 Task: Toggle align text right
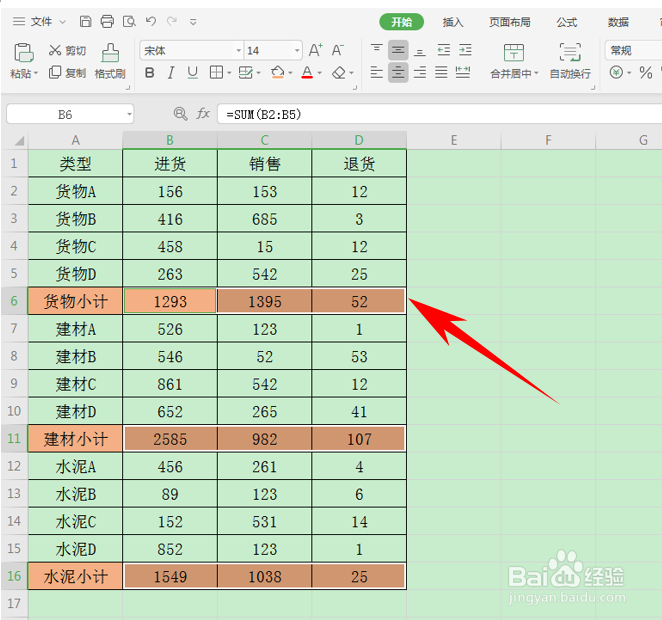coord(419,73)
